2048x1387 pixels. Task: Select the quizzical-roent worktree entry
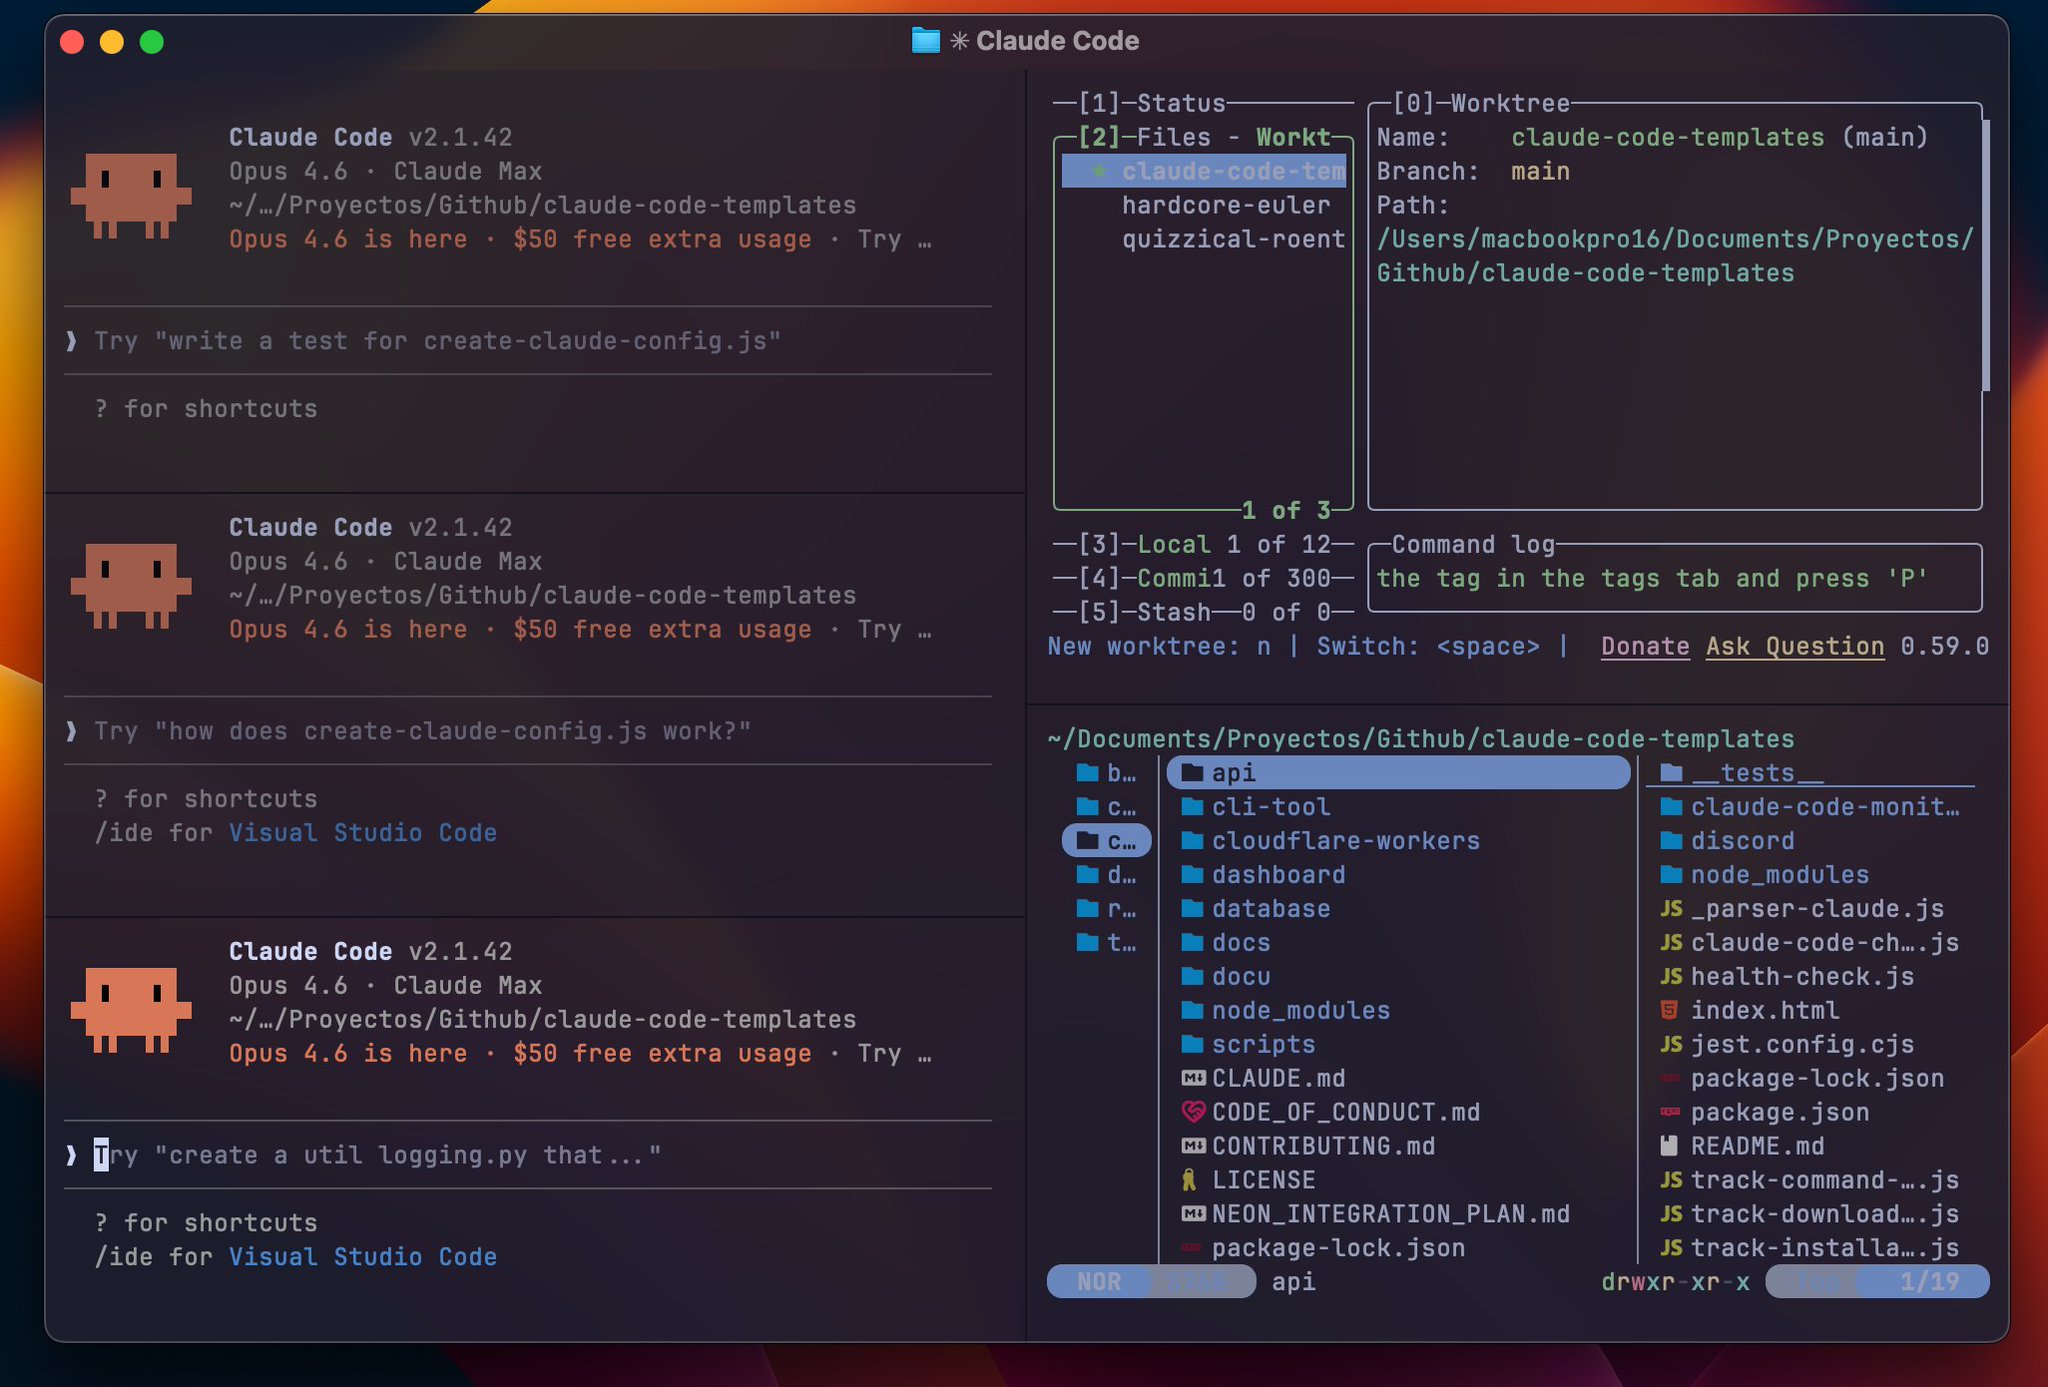(1233, 239)
